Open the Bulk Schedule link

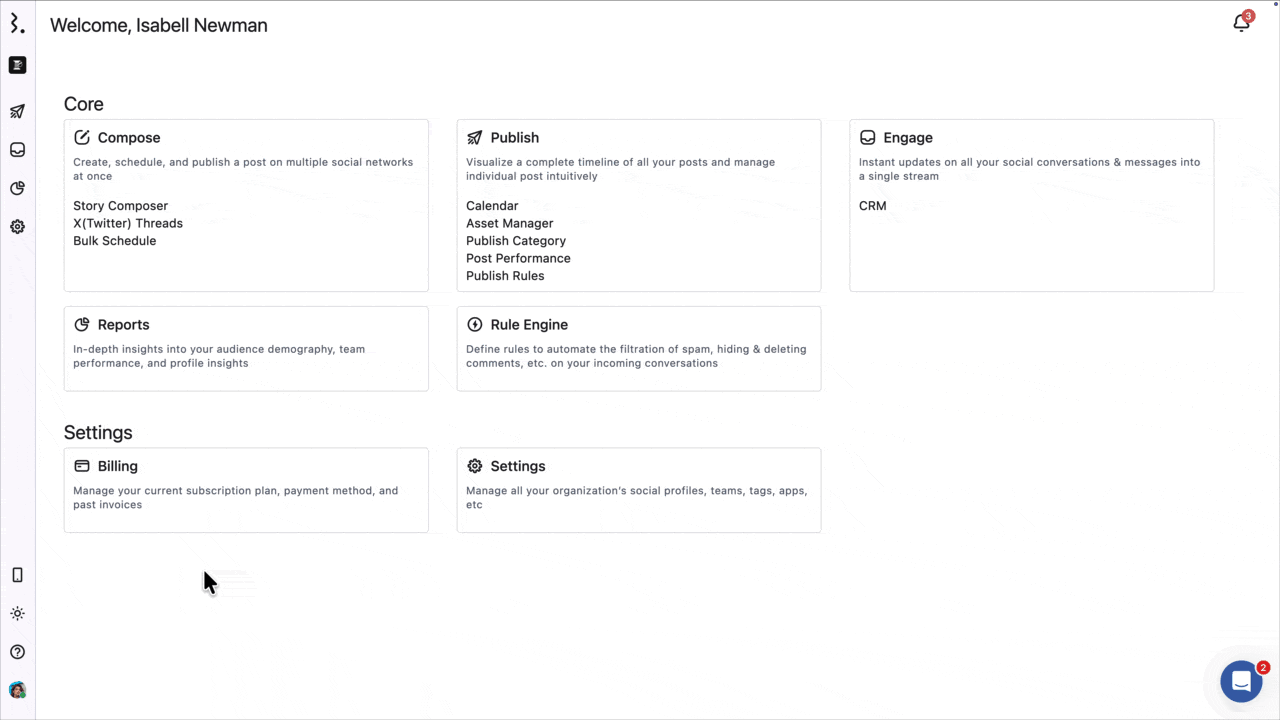pos(114,241)
